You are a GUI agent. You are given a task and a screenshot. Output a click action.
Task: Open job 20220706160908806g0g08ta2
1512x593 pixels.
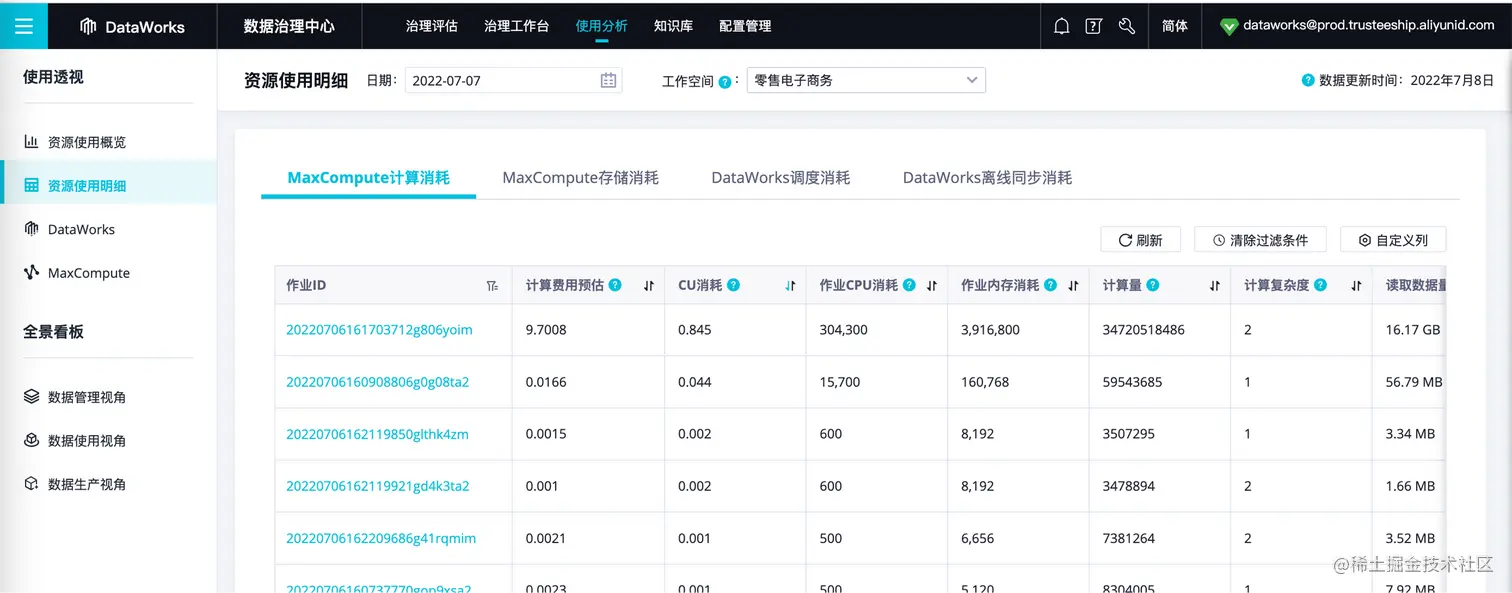coord(378,382)
